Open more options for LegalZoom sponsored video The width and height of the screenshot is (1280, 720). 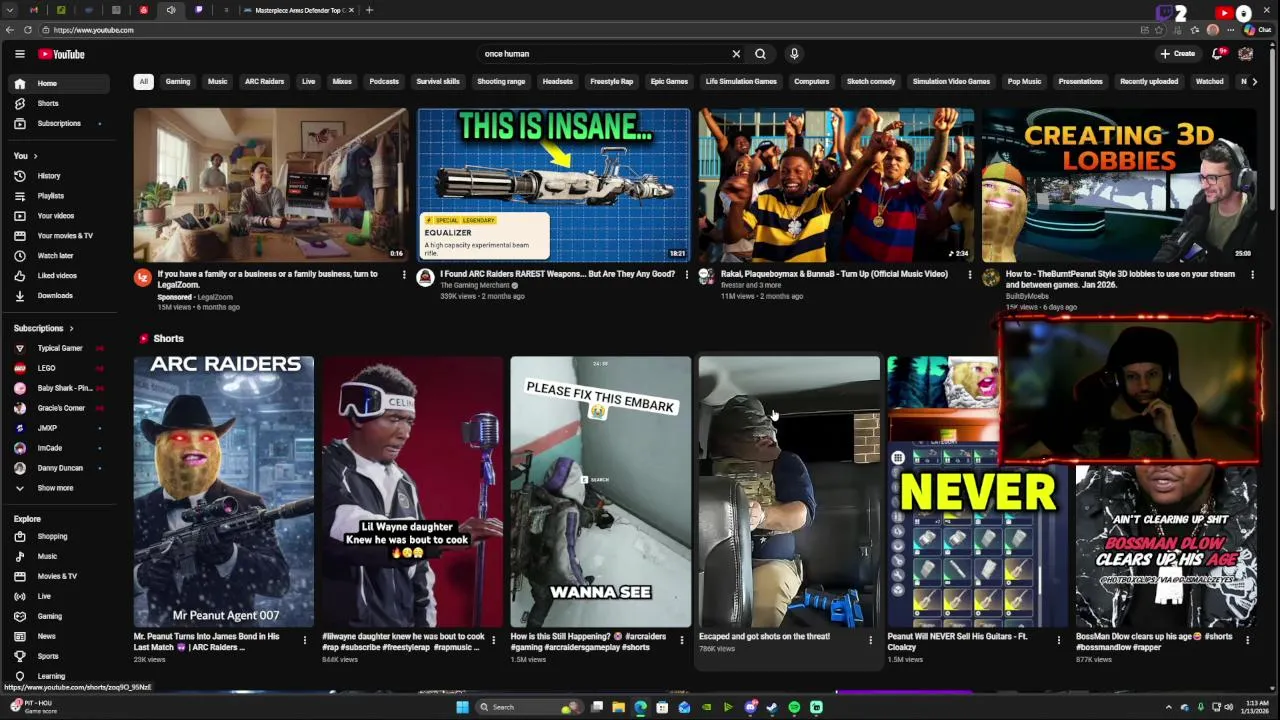click(x=404, y=275)
